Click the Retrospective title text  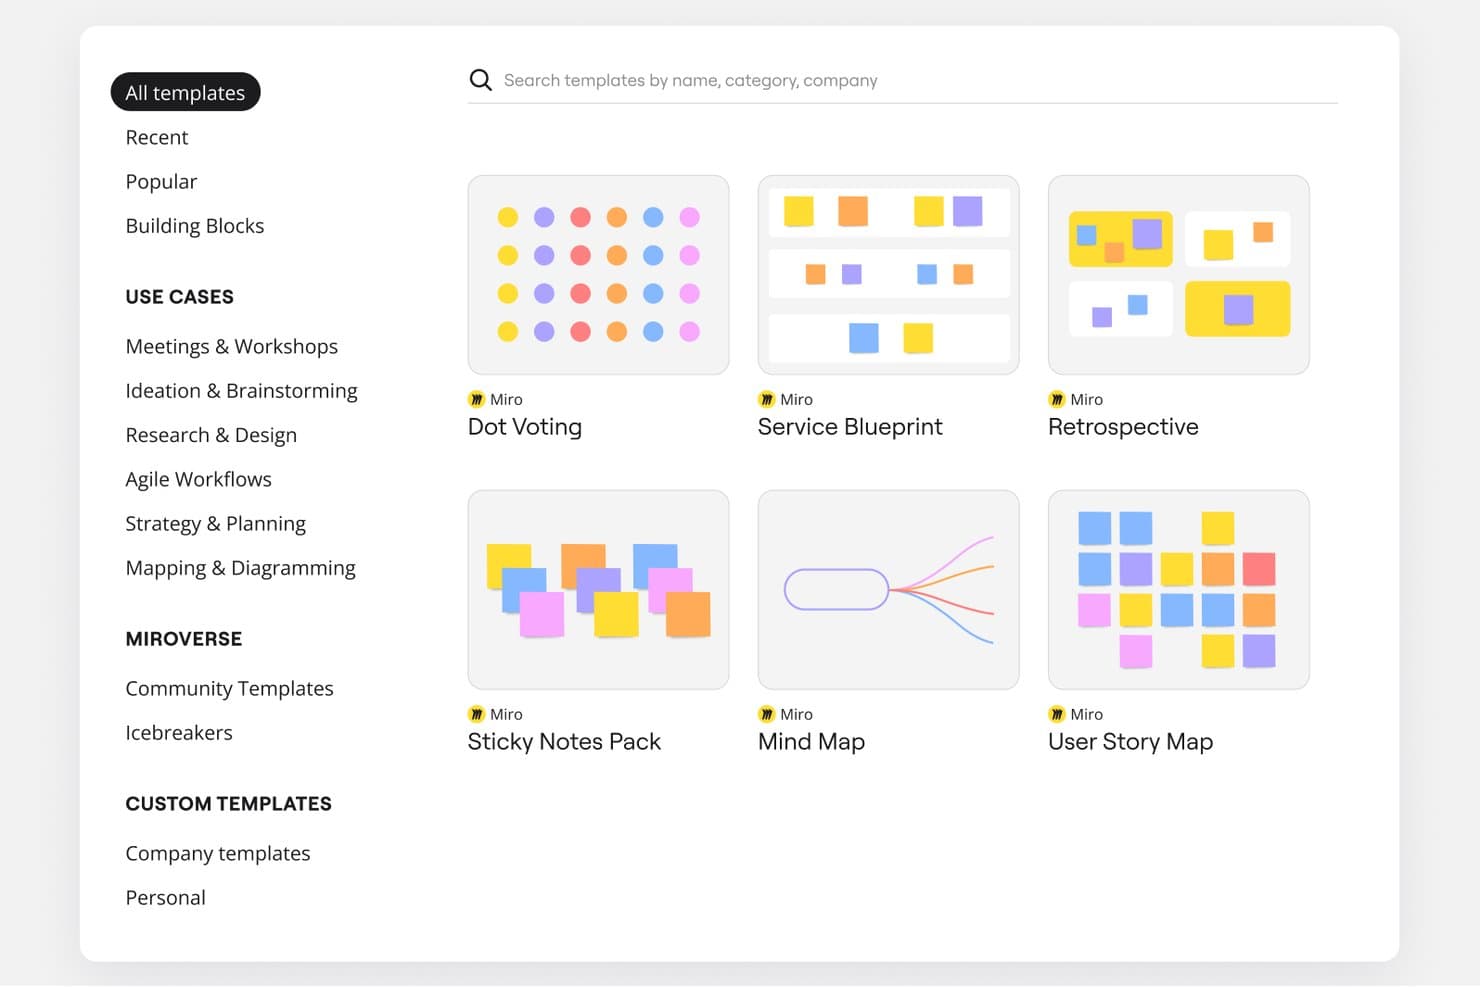tap(1123, 427)
